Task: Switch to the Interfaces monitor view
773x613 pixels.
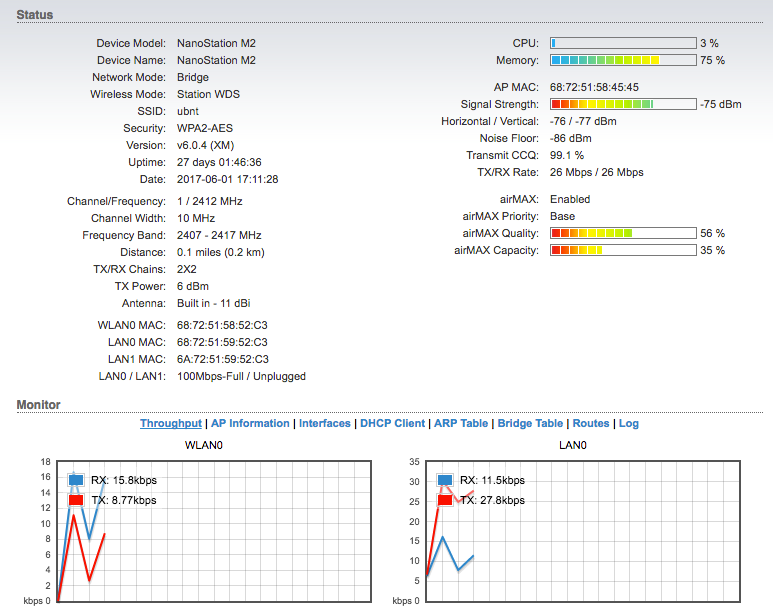Action: click(x=325, y=423)
